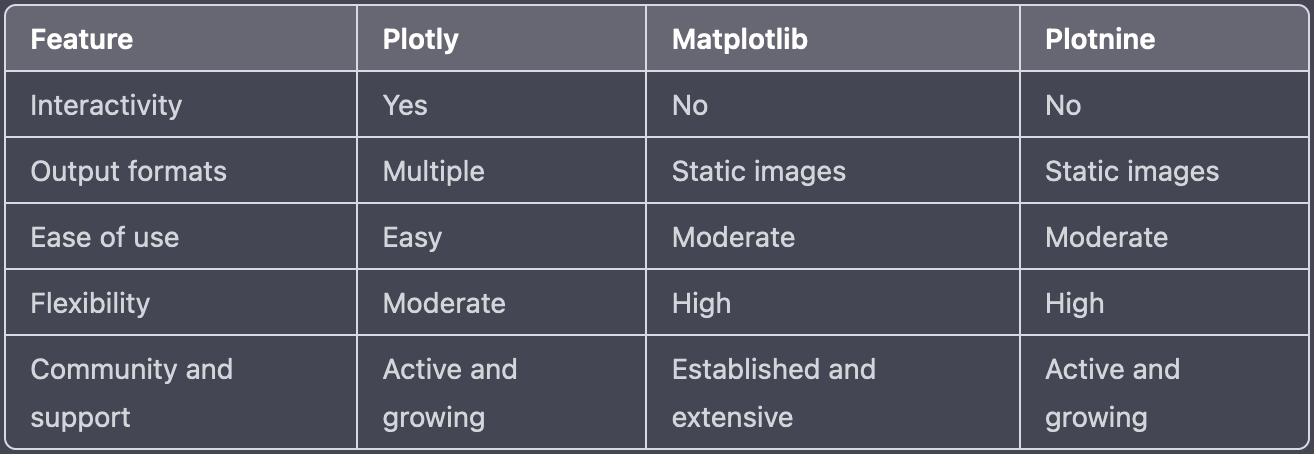
Task: Click Matplotlib's Established and extensive cell
Action: click(833, 392)
